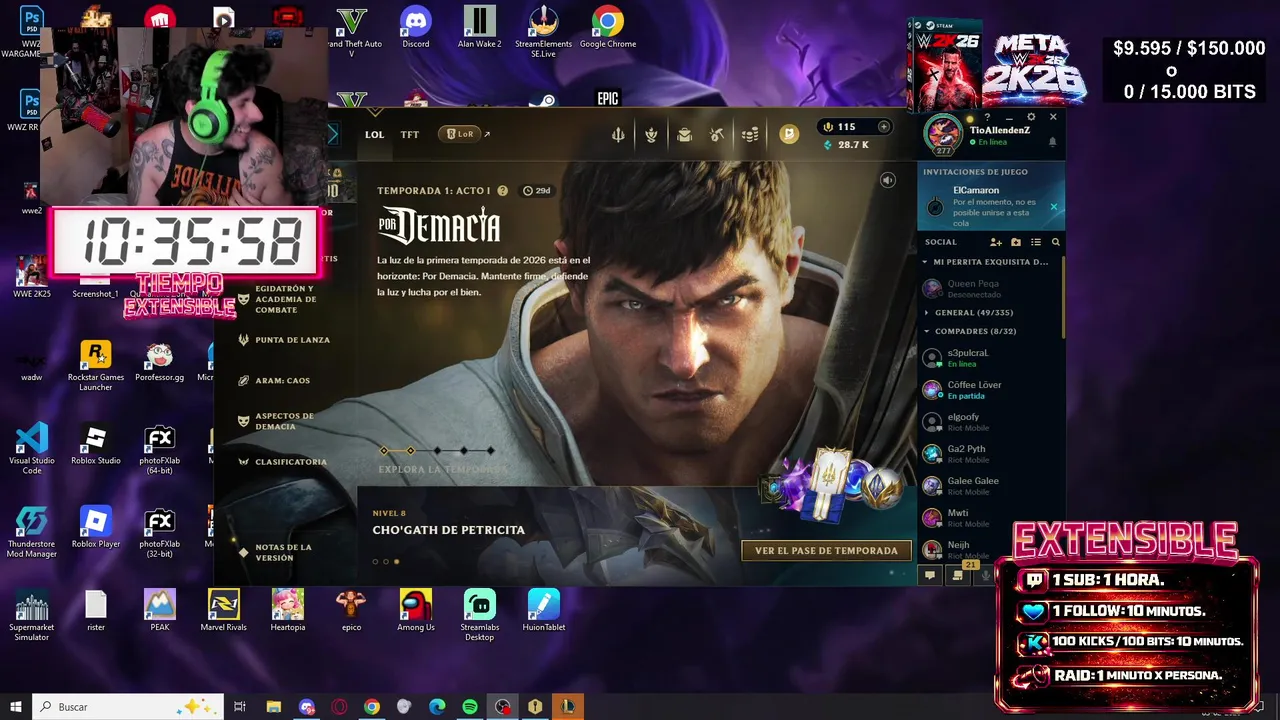Select friend elgoofy

[988, 421]
